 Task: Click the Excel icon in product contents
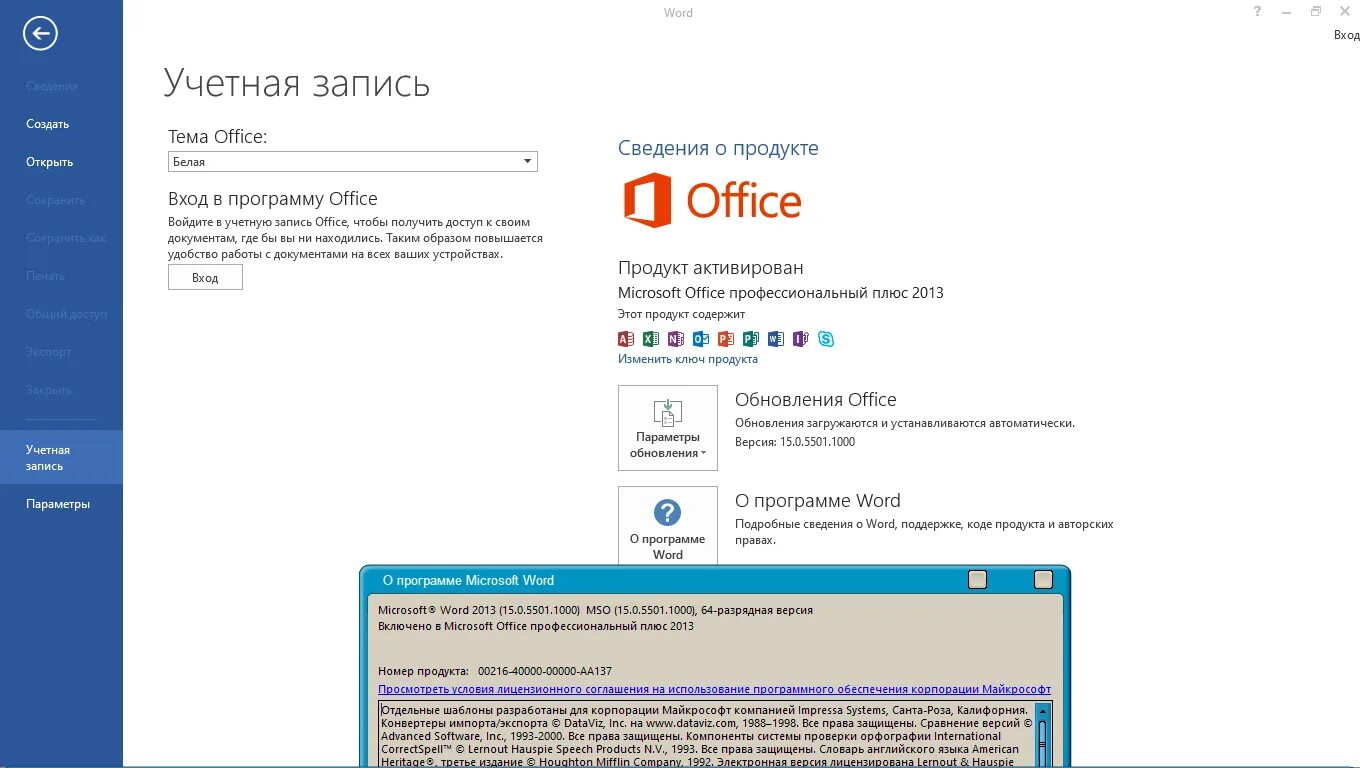pyautogui.click(x=651, y=339)
